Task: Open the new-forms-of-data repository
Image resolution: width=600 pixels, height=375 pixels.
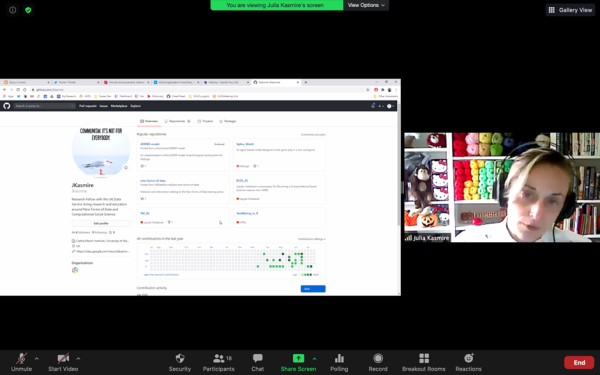Action: pyautogui.click(x=153, y=181)
